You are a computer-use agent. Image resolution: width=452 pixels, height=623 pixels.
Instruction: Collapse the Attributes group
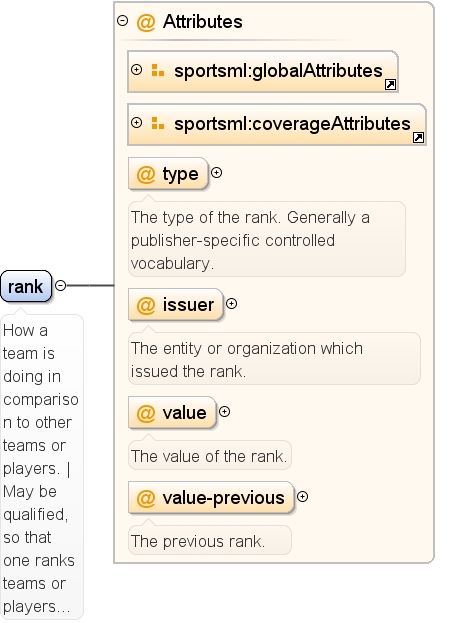pyautogui.click(x=122, y=20)
